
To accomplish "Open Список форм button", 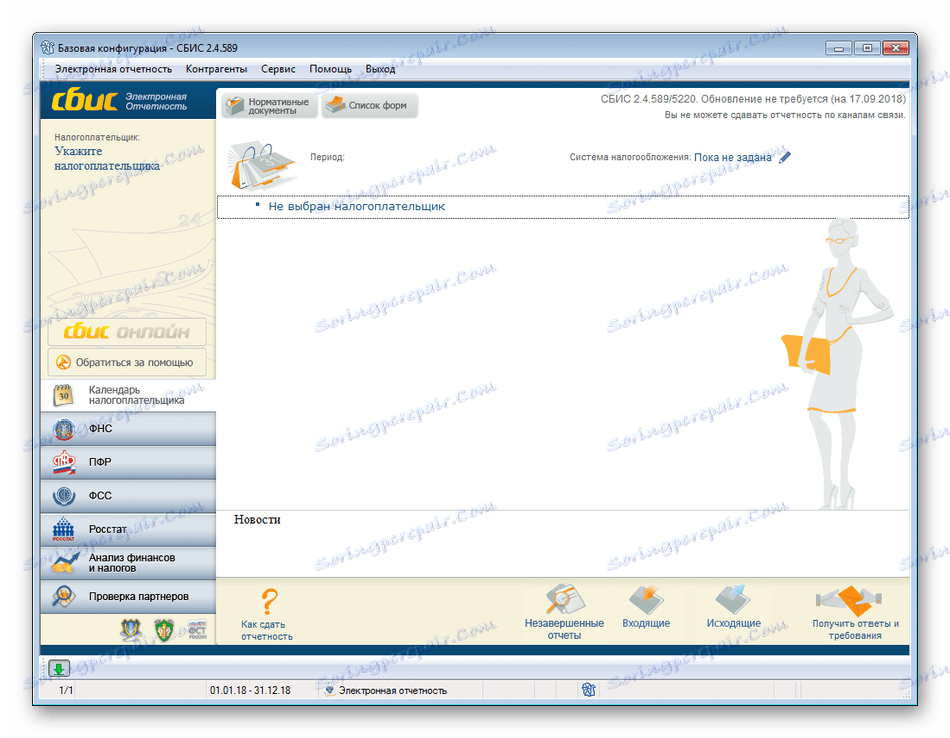I will pos(369,105).
